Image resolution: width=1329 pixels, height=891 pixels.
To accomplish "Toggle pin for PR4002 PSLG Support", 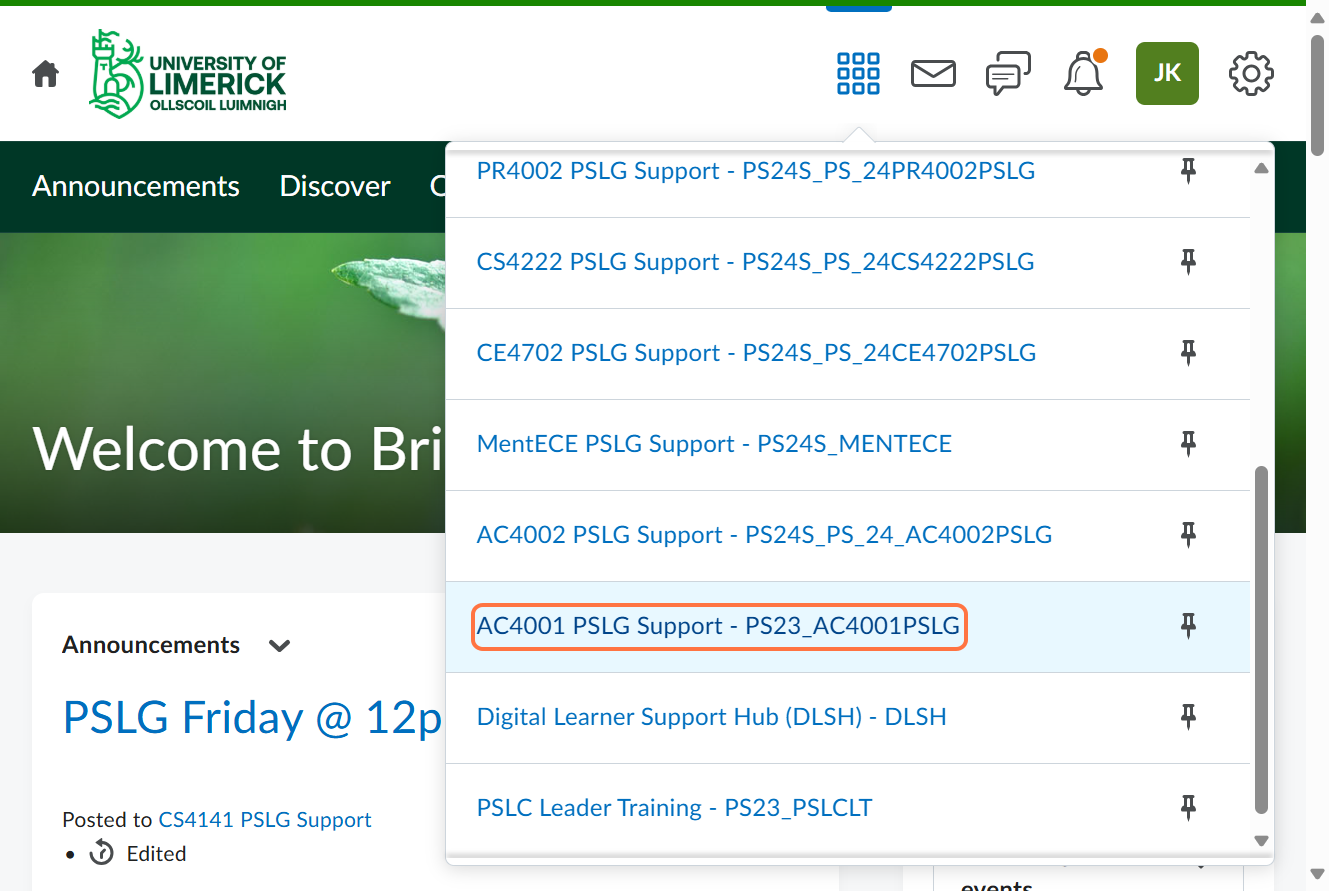I will [x=1188, y=171].
